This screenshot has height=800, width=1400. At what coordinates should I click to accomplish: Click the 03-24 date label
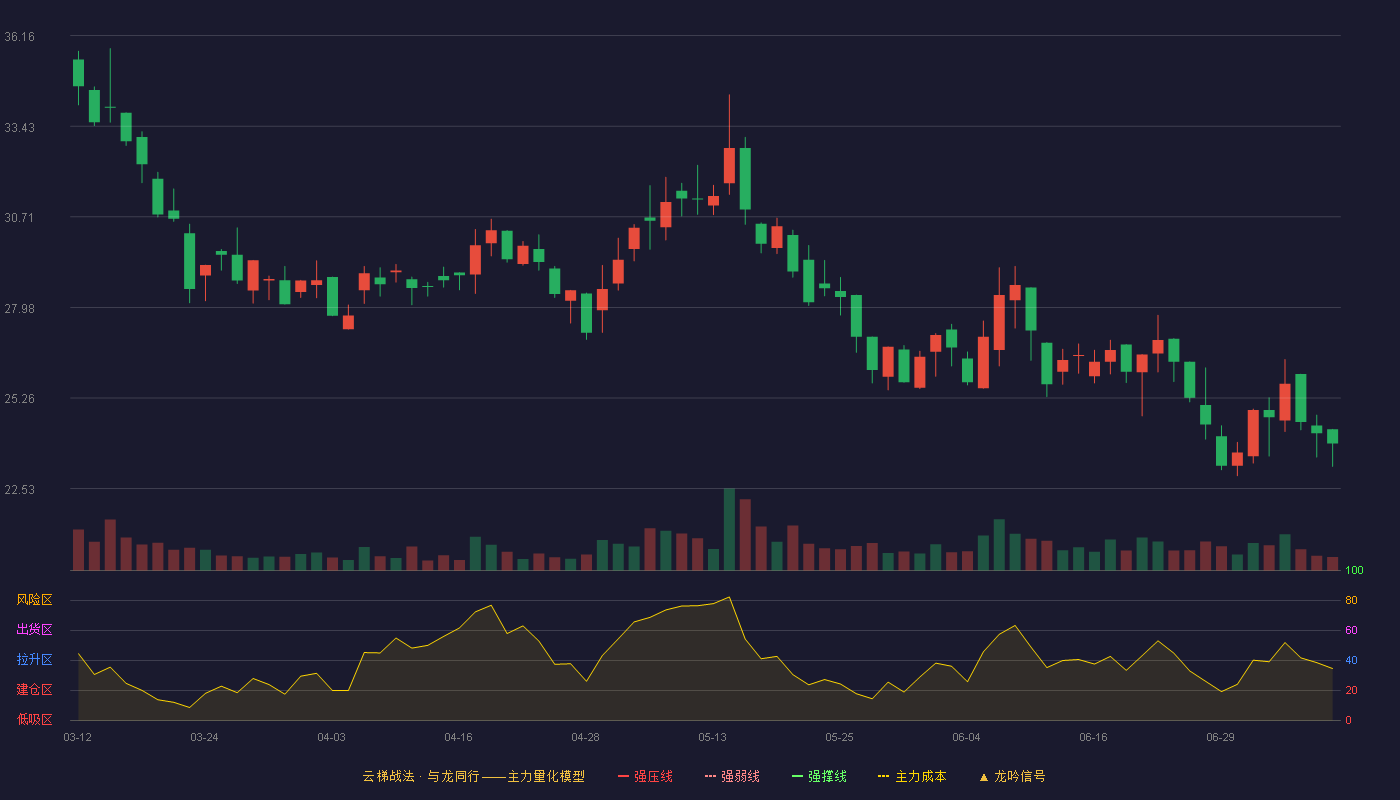(204, 737)
